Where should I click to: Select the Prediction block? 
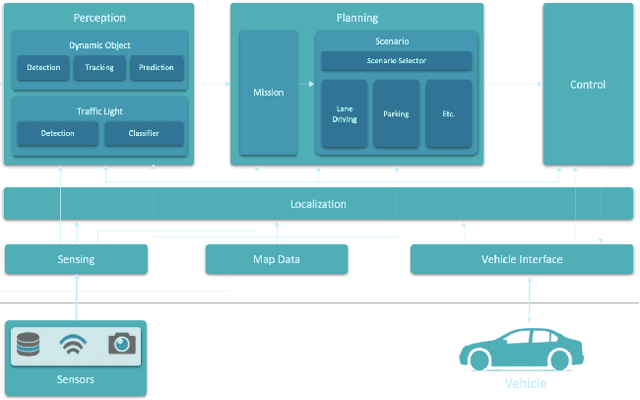coord(156,68)
